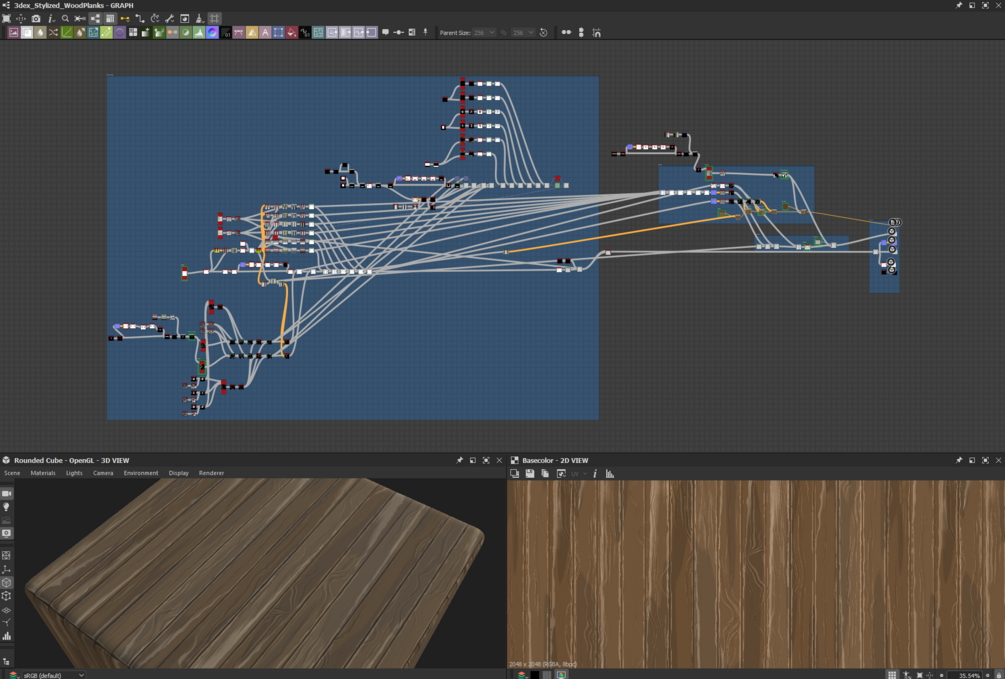This screenshot has width=1005, height=679.
Task: Toggle graph information display icon
Action: click(51, 19)
